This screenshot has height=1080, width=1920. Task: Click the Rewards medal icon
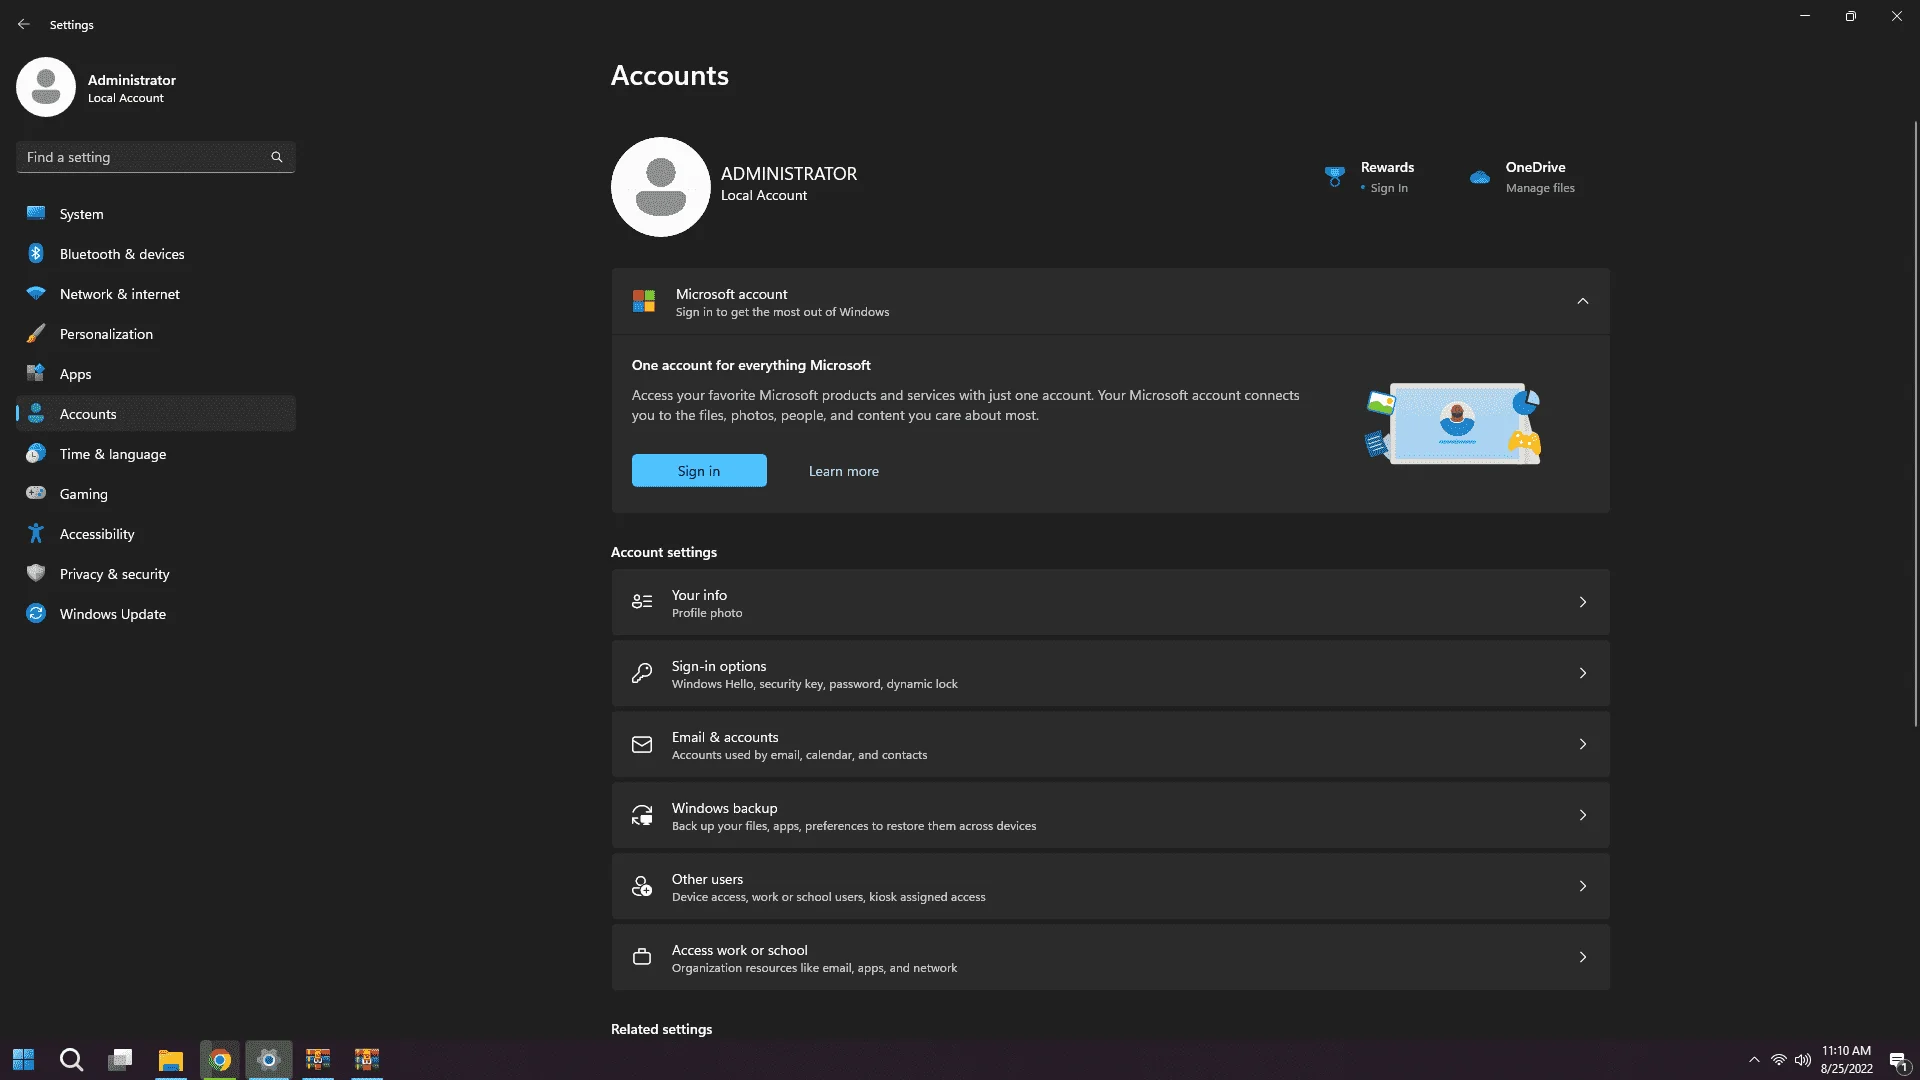tap(1335, 177)
